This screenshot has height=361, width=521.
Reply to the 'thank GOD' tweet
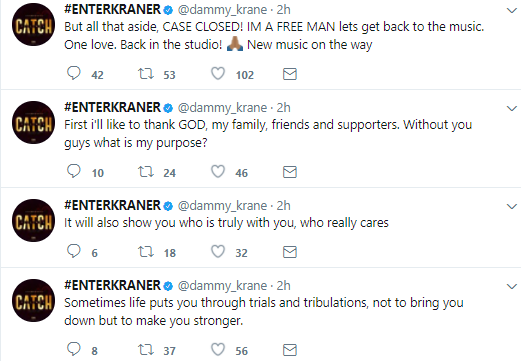coord(74,171)
